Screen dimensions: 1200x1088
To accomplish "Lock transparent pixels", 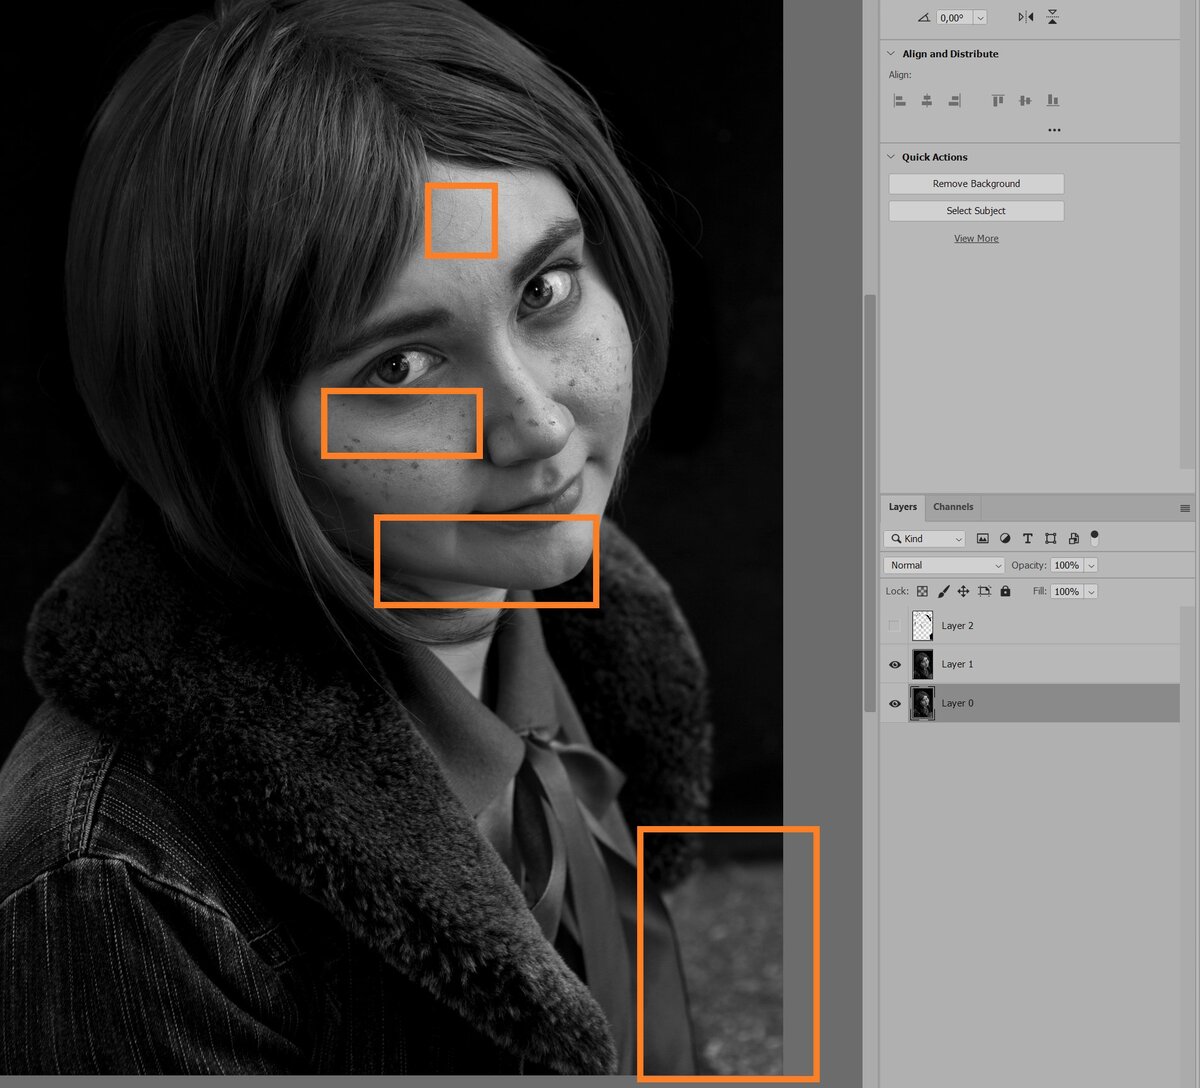I will (922, 591).
